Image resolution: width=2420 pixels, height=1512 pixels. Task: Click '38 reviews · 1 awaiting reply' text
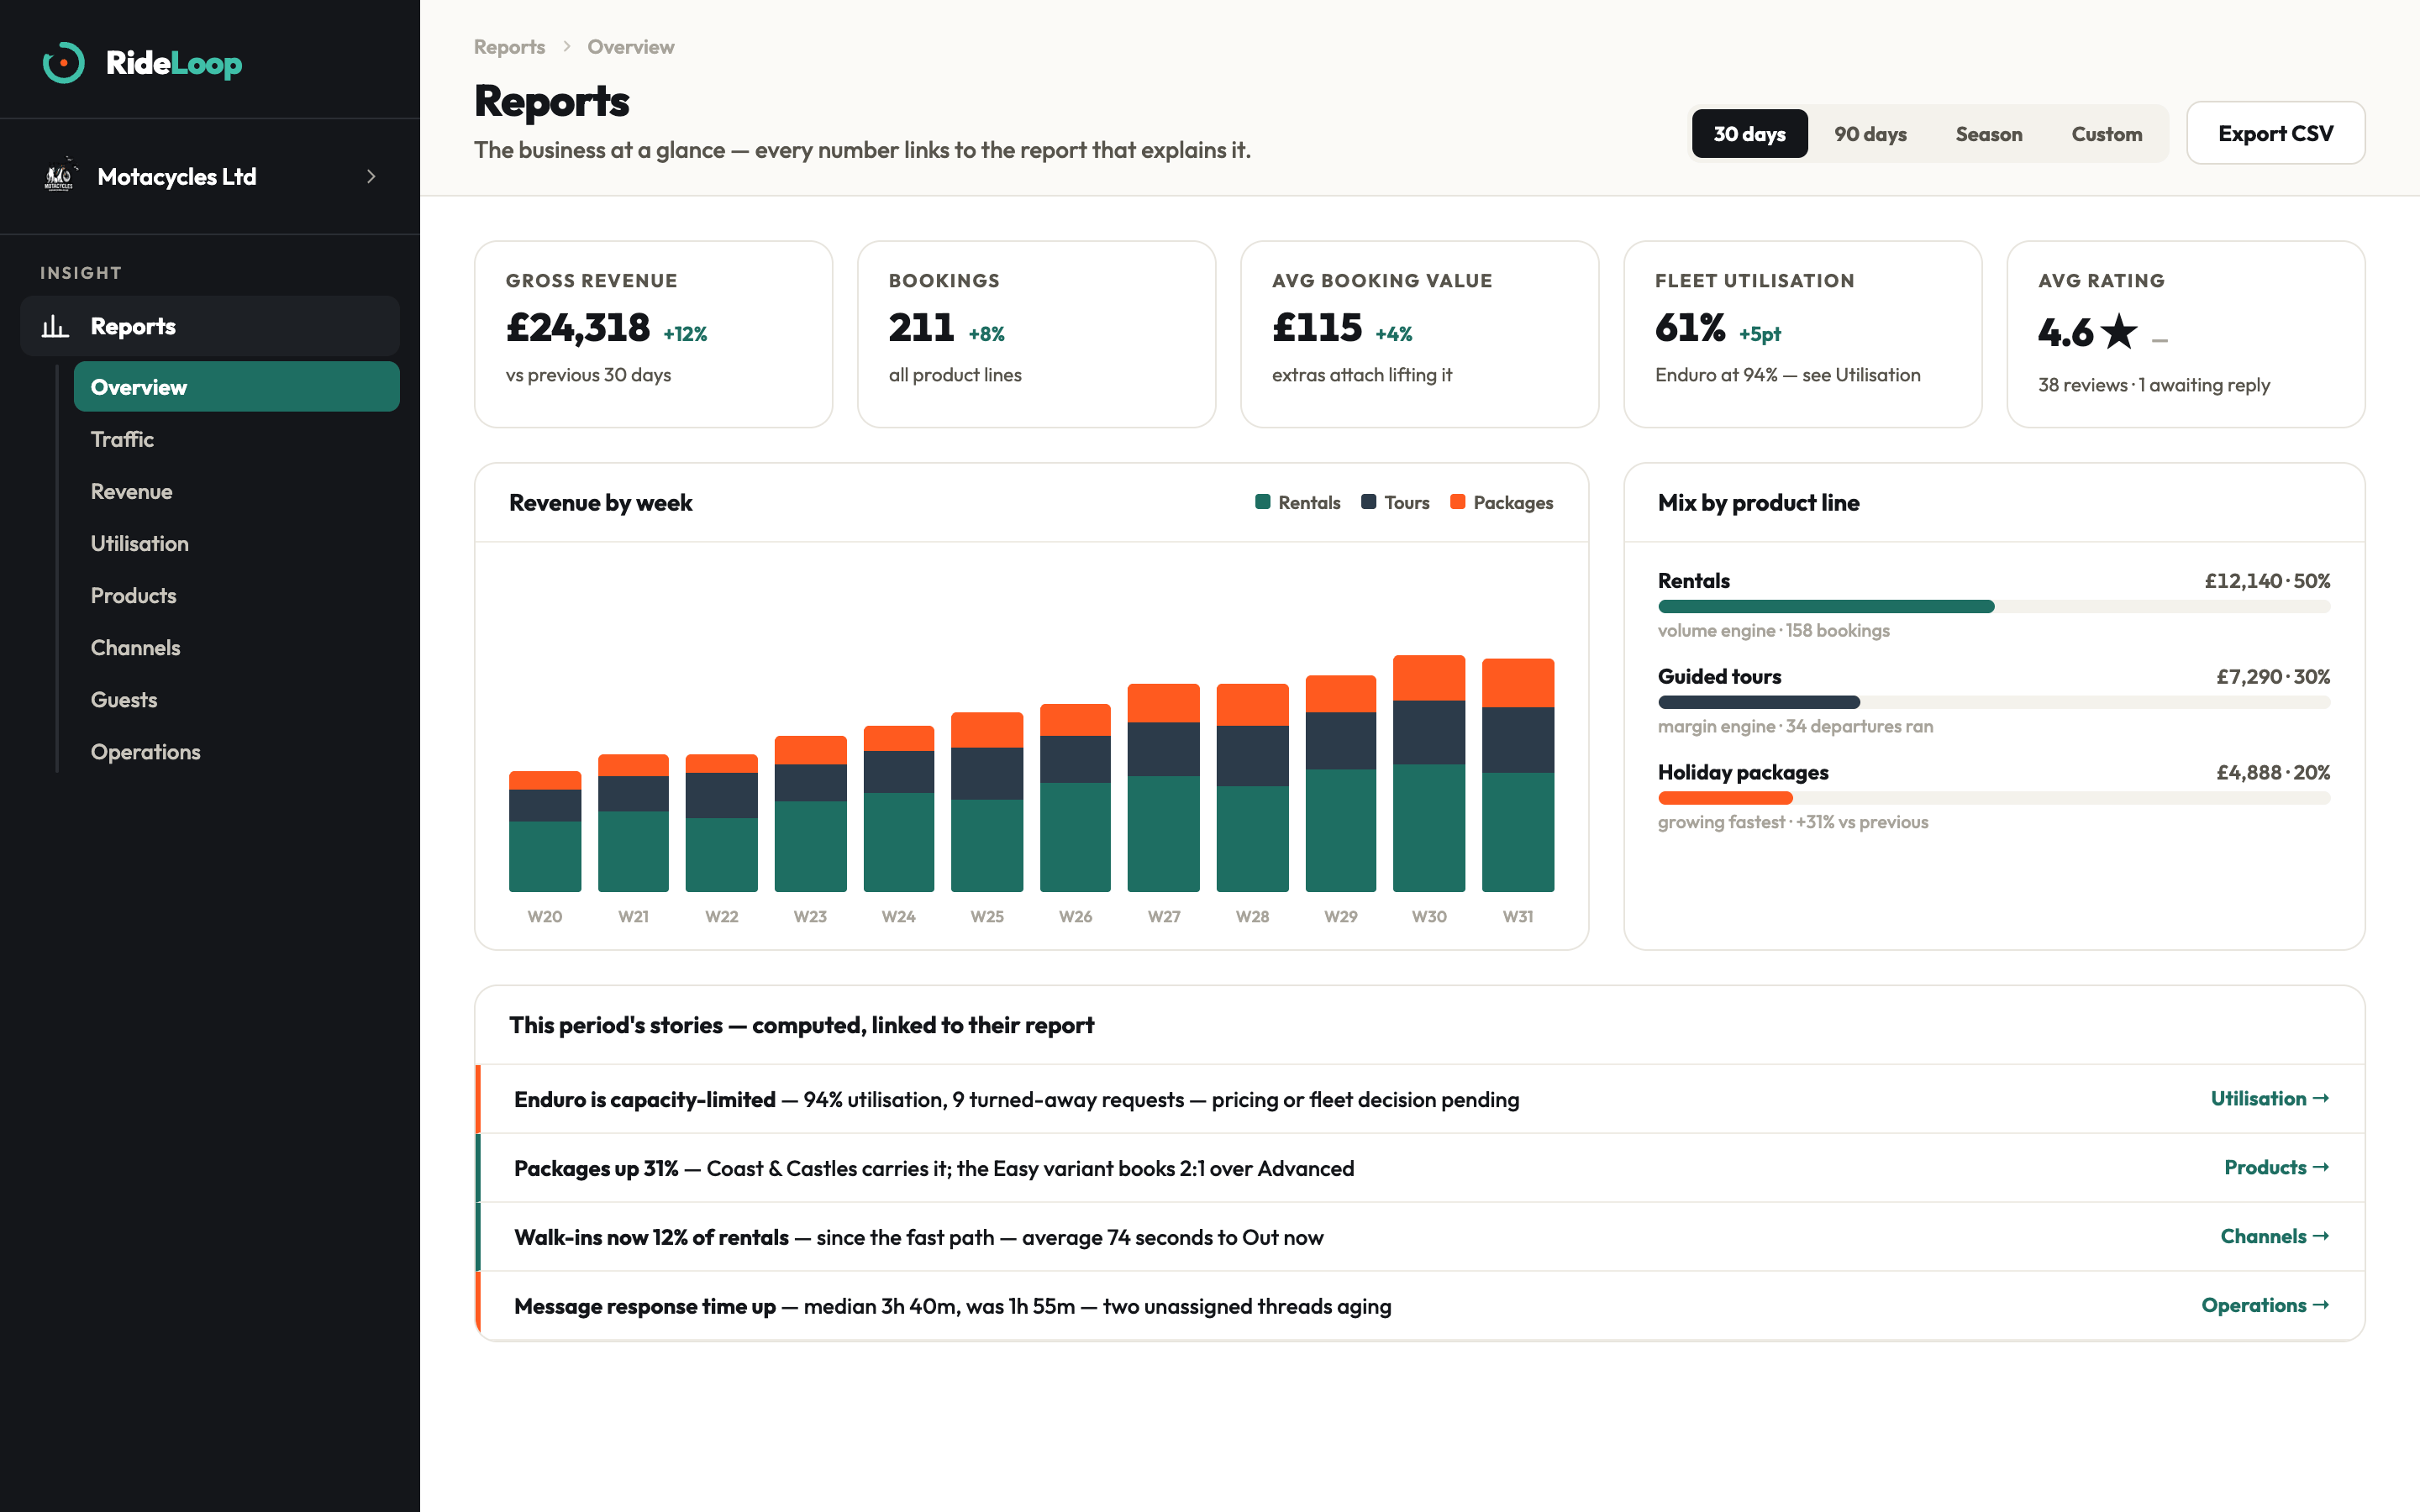(x=2154, y=385)
